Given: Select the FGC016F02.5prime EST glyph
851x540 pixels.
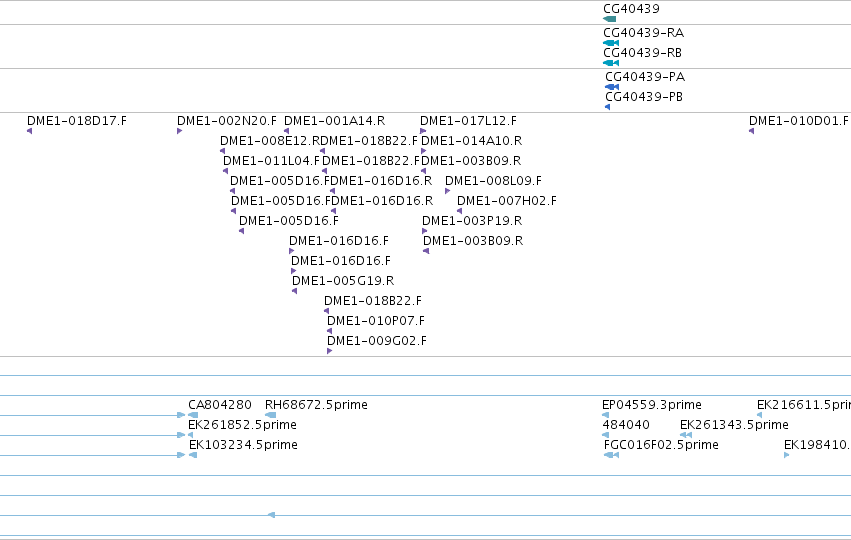Looking at the screenshot, I should 611,455.
